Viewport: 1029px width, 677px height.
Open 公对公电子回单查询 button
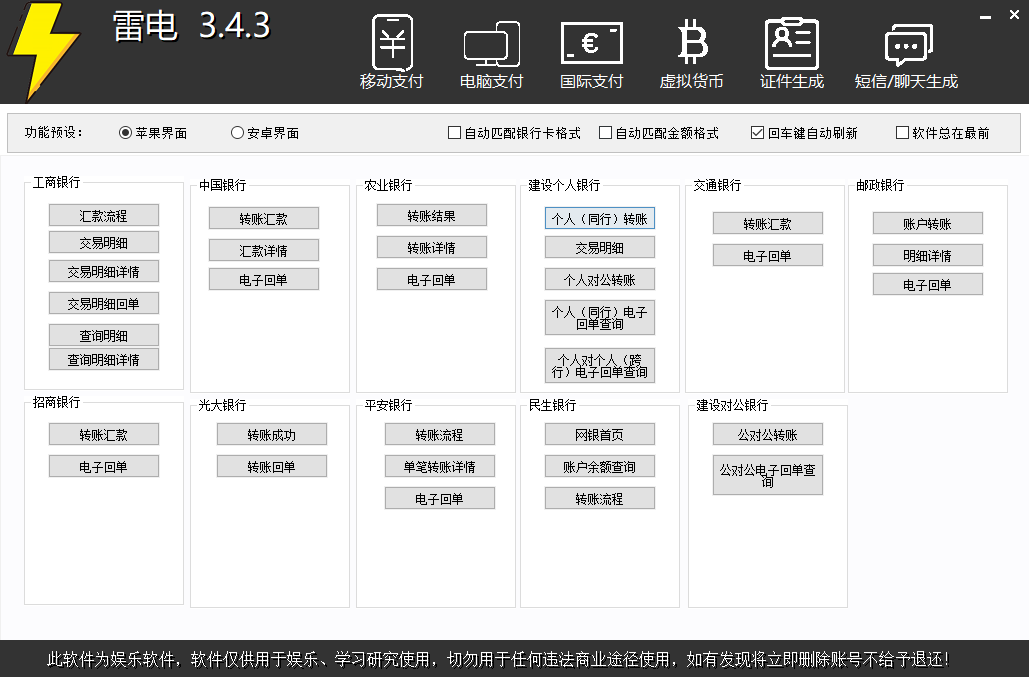(768, 475)
